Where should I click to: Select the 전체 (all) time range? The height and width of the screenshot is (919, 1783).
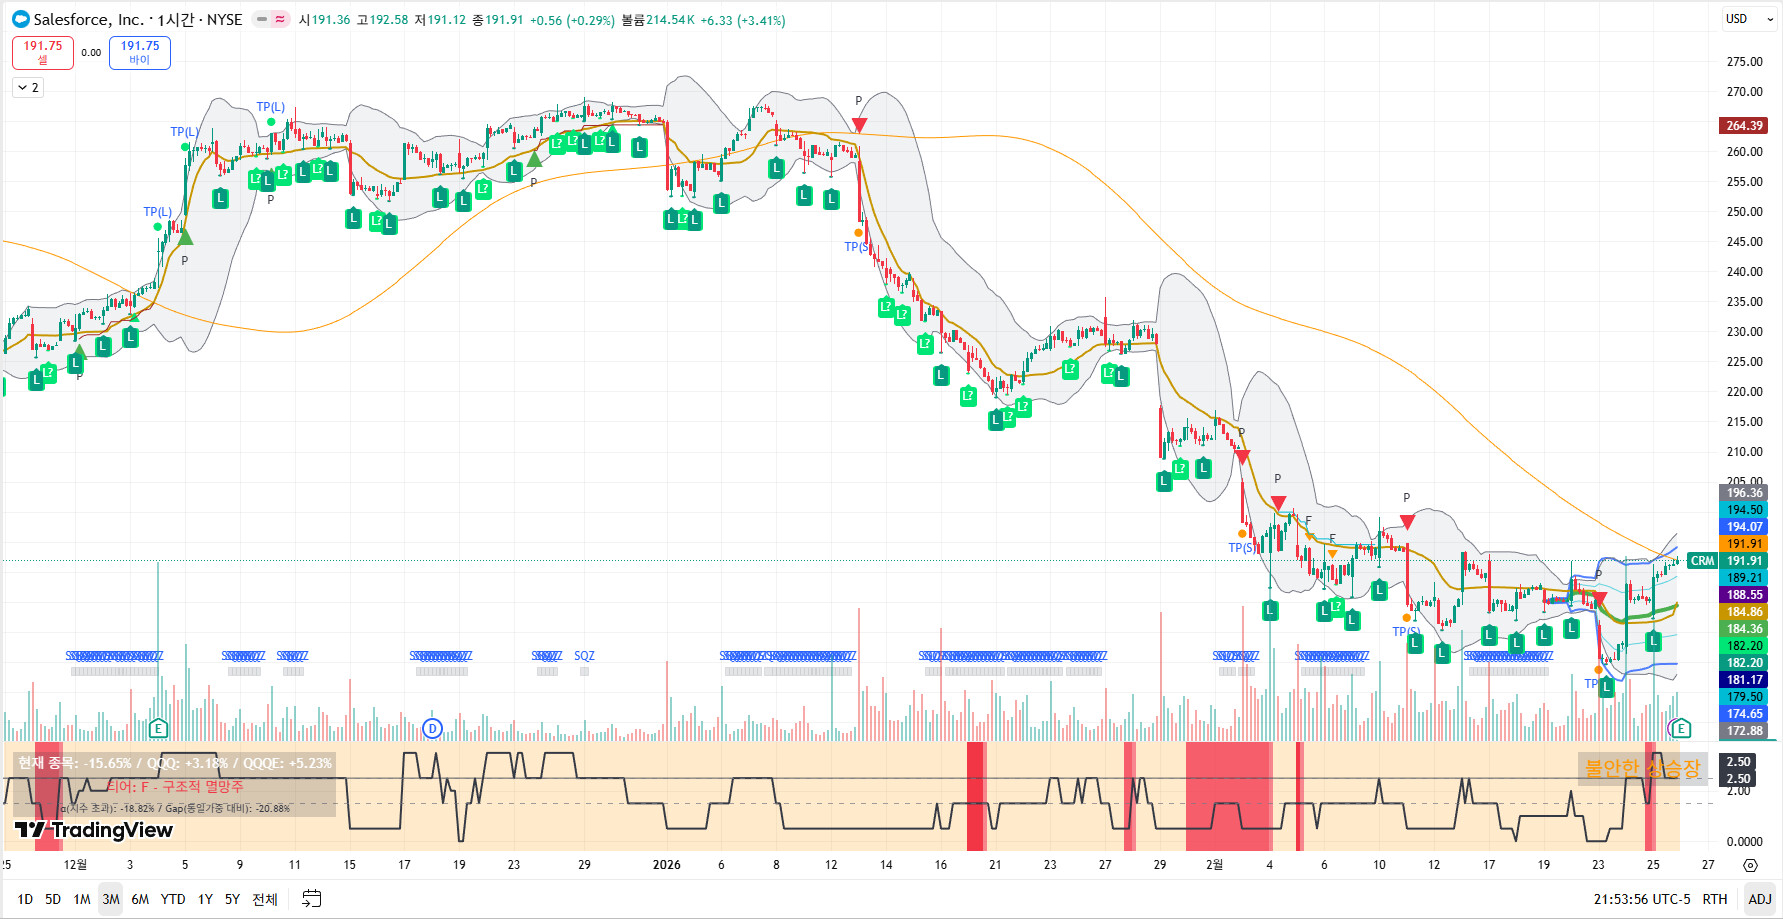265,899
